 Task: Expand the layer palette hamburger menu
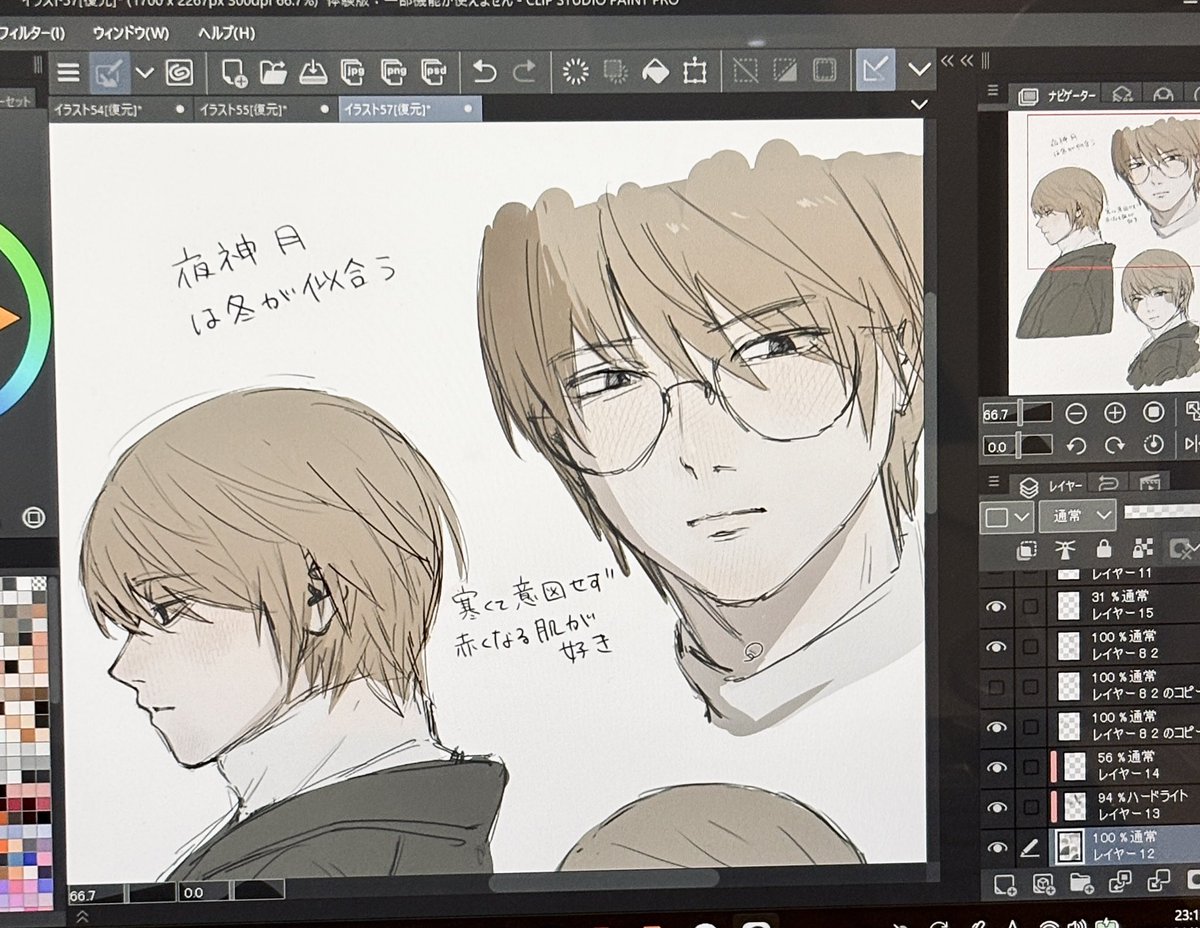point(993,483)
